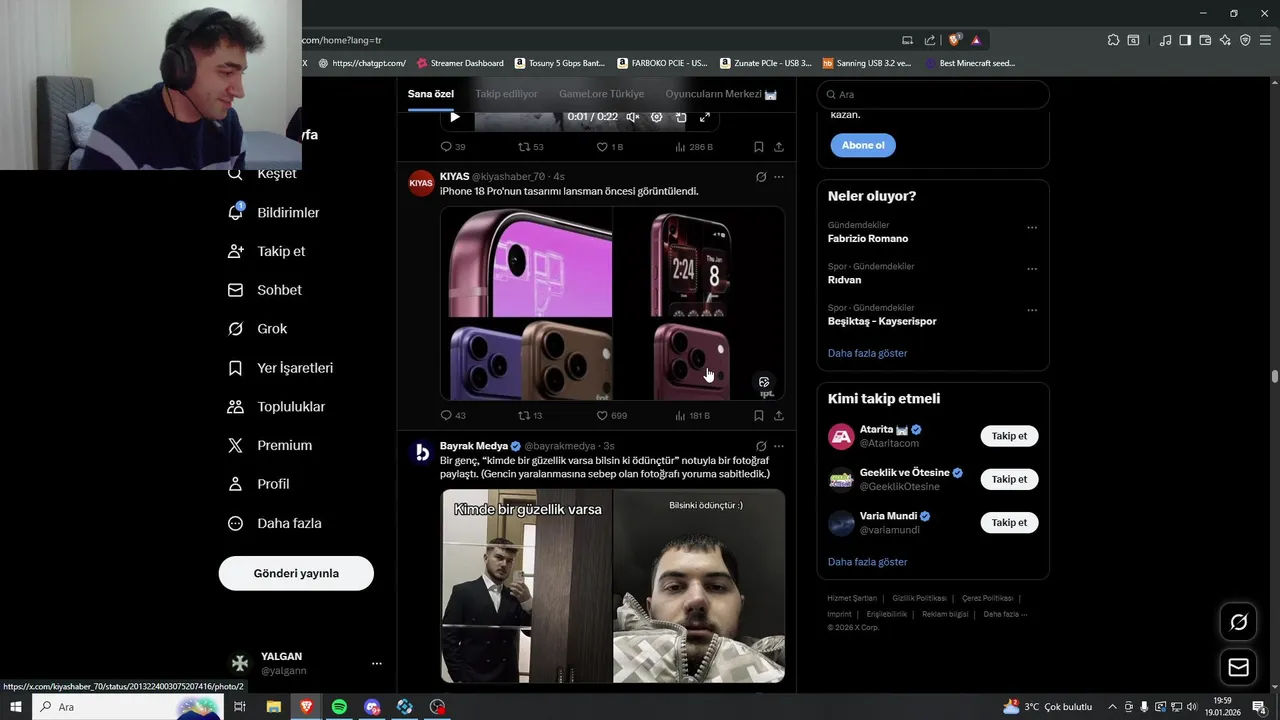
Task: Toggle microphone icon in system tray
Action: (x=1144, y=707)
